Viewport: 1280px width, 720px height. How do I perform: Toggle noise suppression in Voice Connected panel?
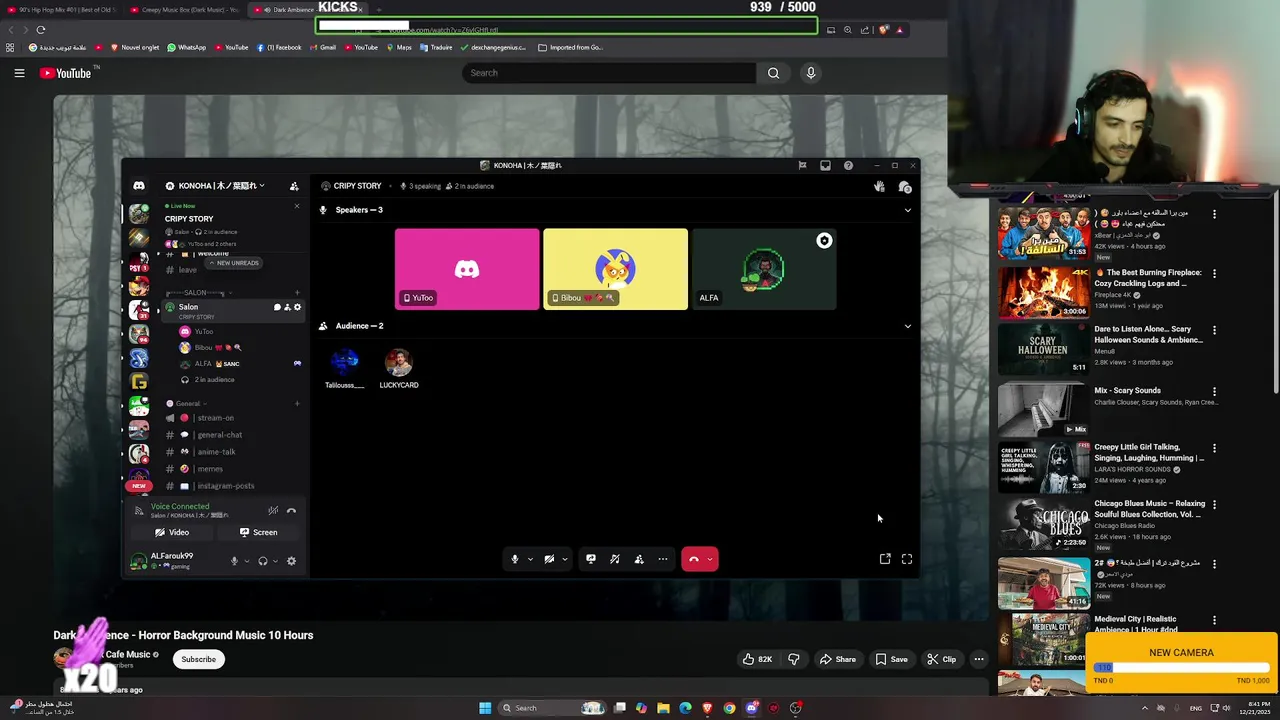(273, 511)
